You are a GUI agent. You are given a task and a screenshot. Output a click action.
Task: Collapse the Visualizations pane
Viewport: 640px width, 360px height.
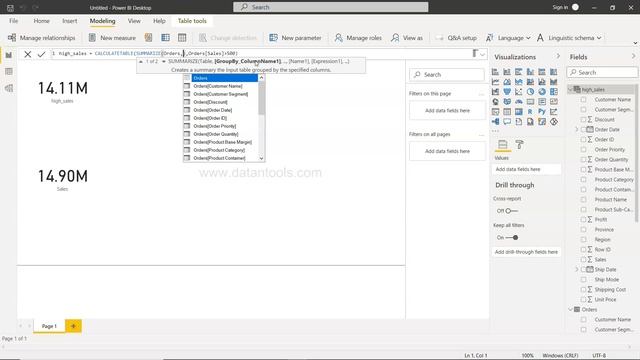[x=558, y=56]
